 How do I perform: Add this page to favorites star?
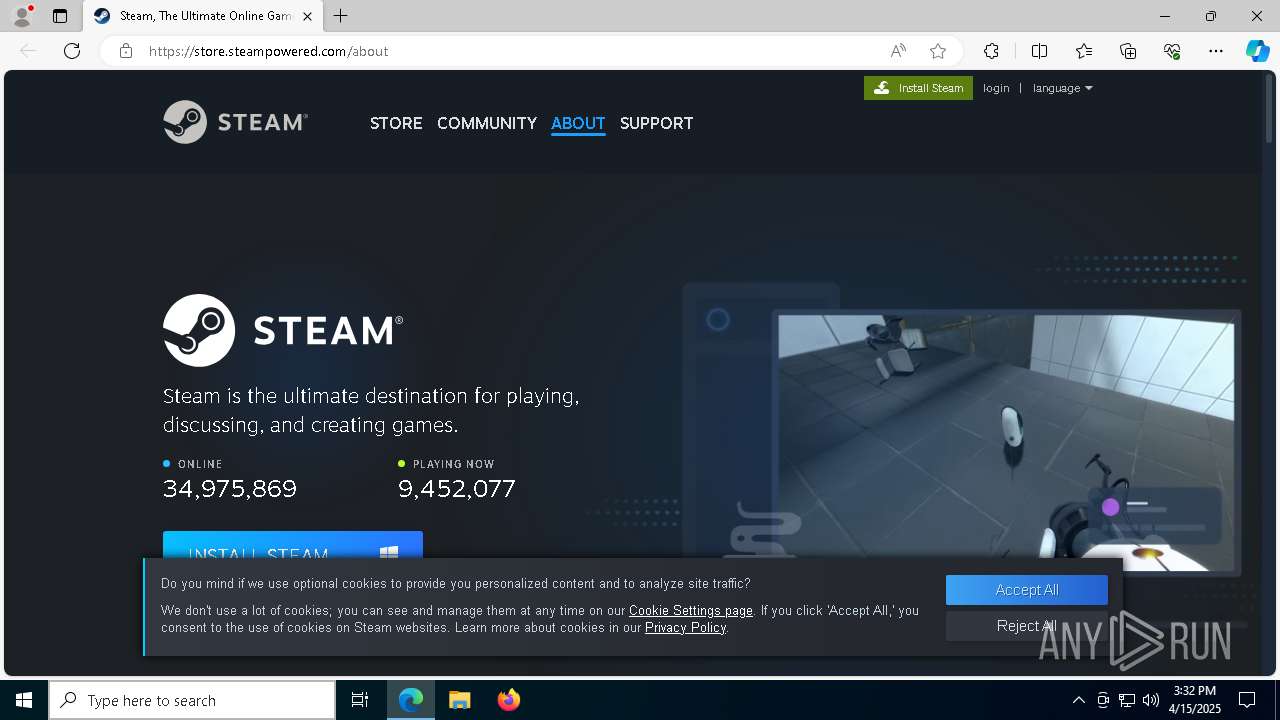[x=938, y=51]
